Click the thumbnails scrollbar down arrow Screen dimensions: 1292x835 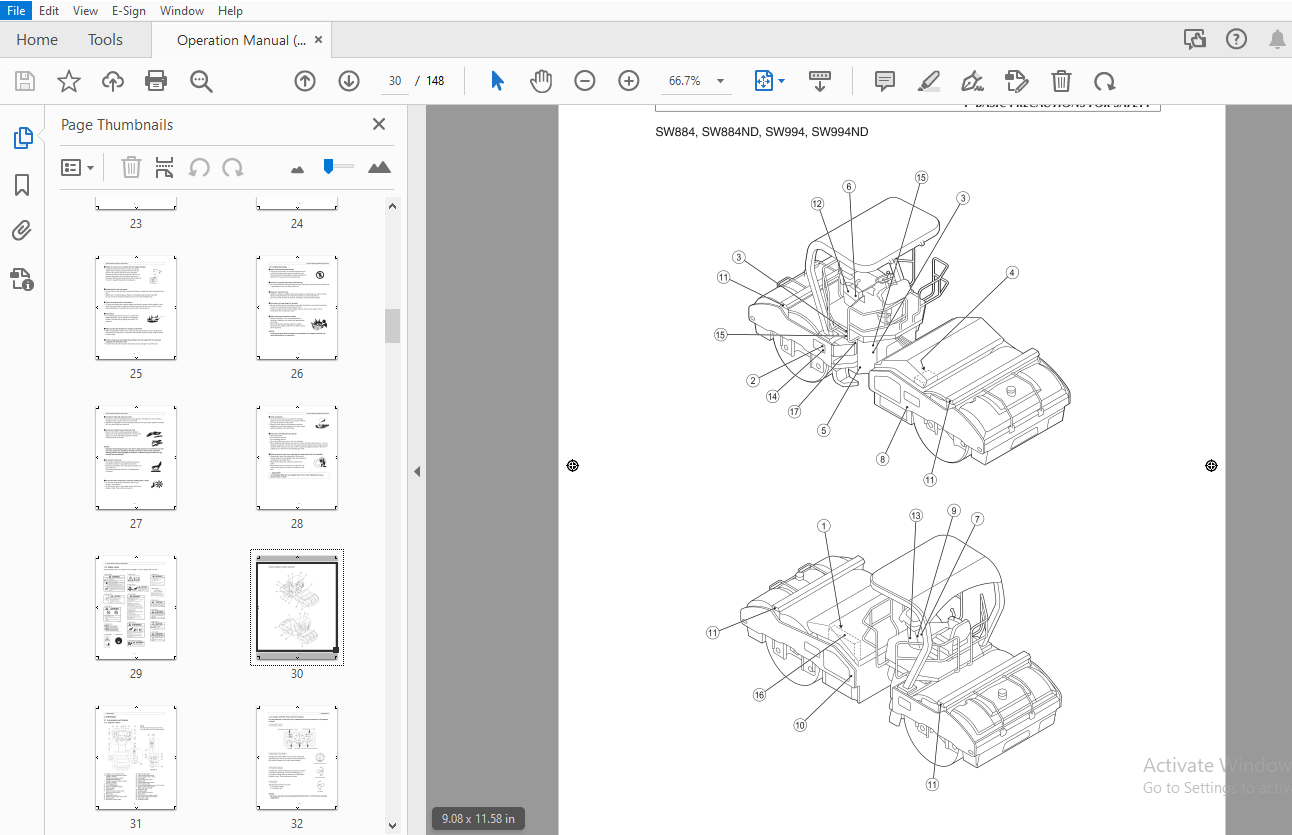coord(392,825)
